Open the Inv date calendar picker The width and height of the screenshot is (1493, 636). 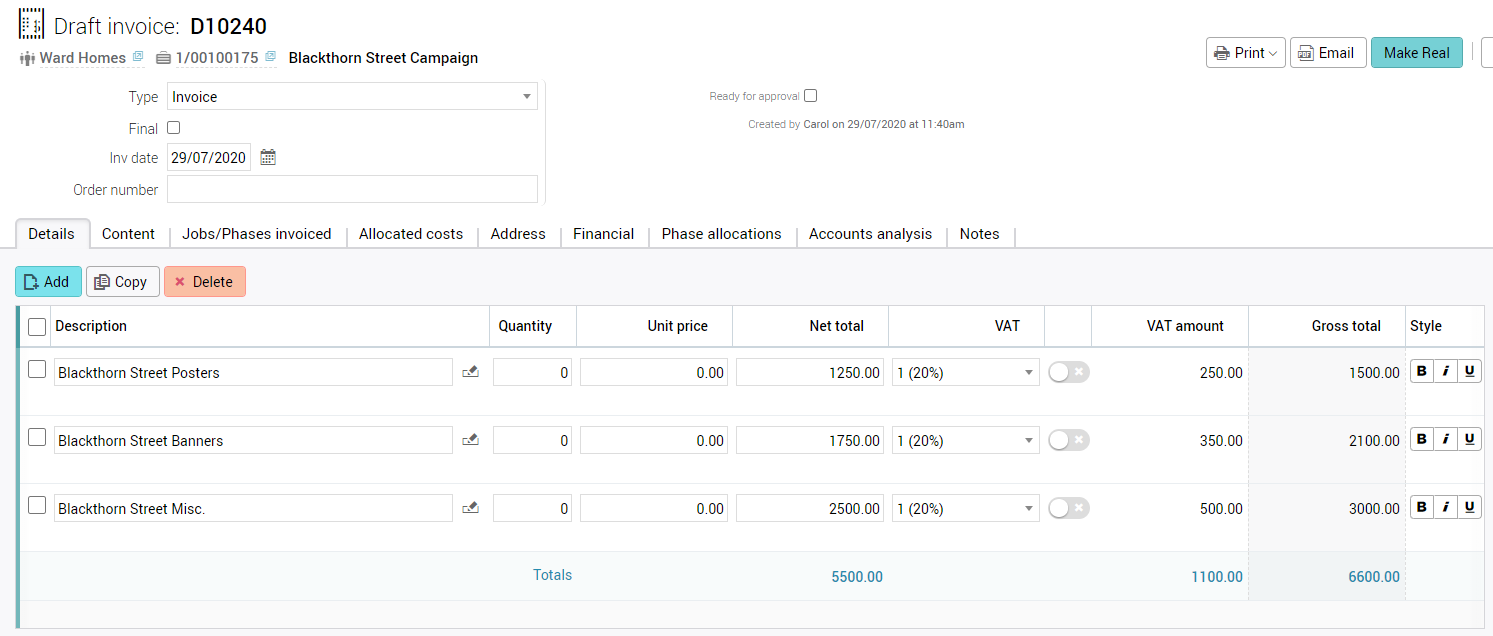pyautogui.click(x=268, y=158)
